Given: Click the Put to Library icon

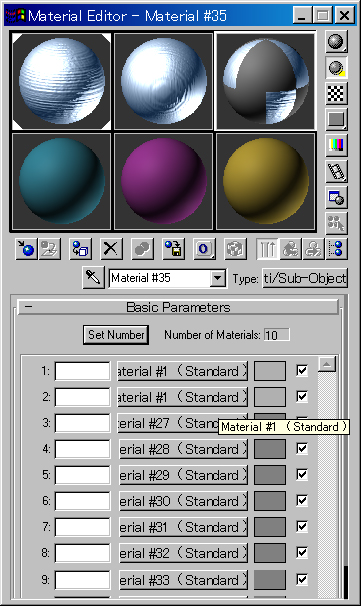Looking at the screenshot, I should 173,249.
